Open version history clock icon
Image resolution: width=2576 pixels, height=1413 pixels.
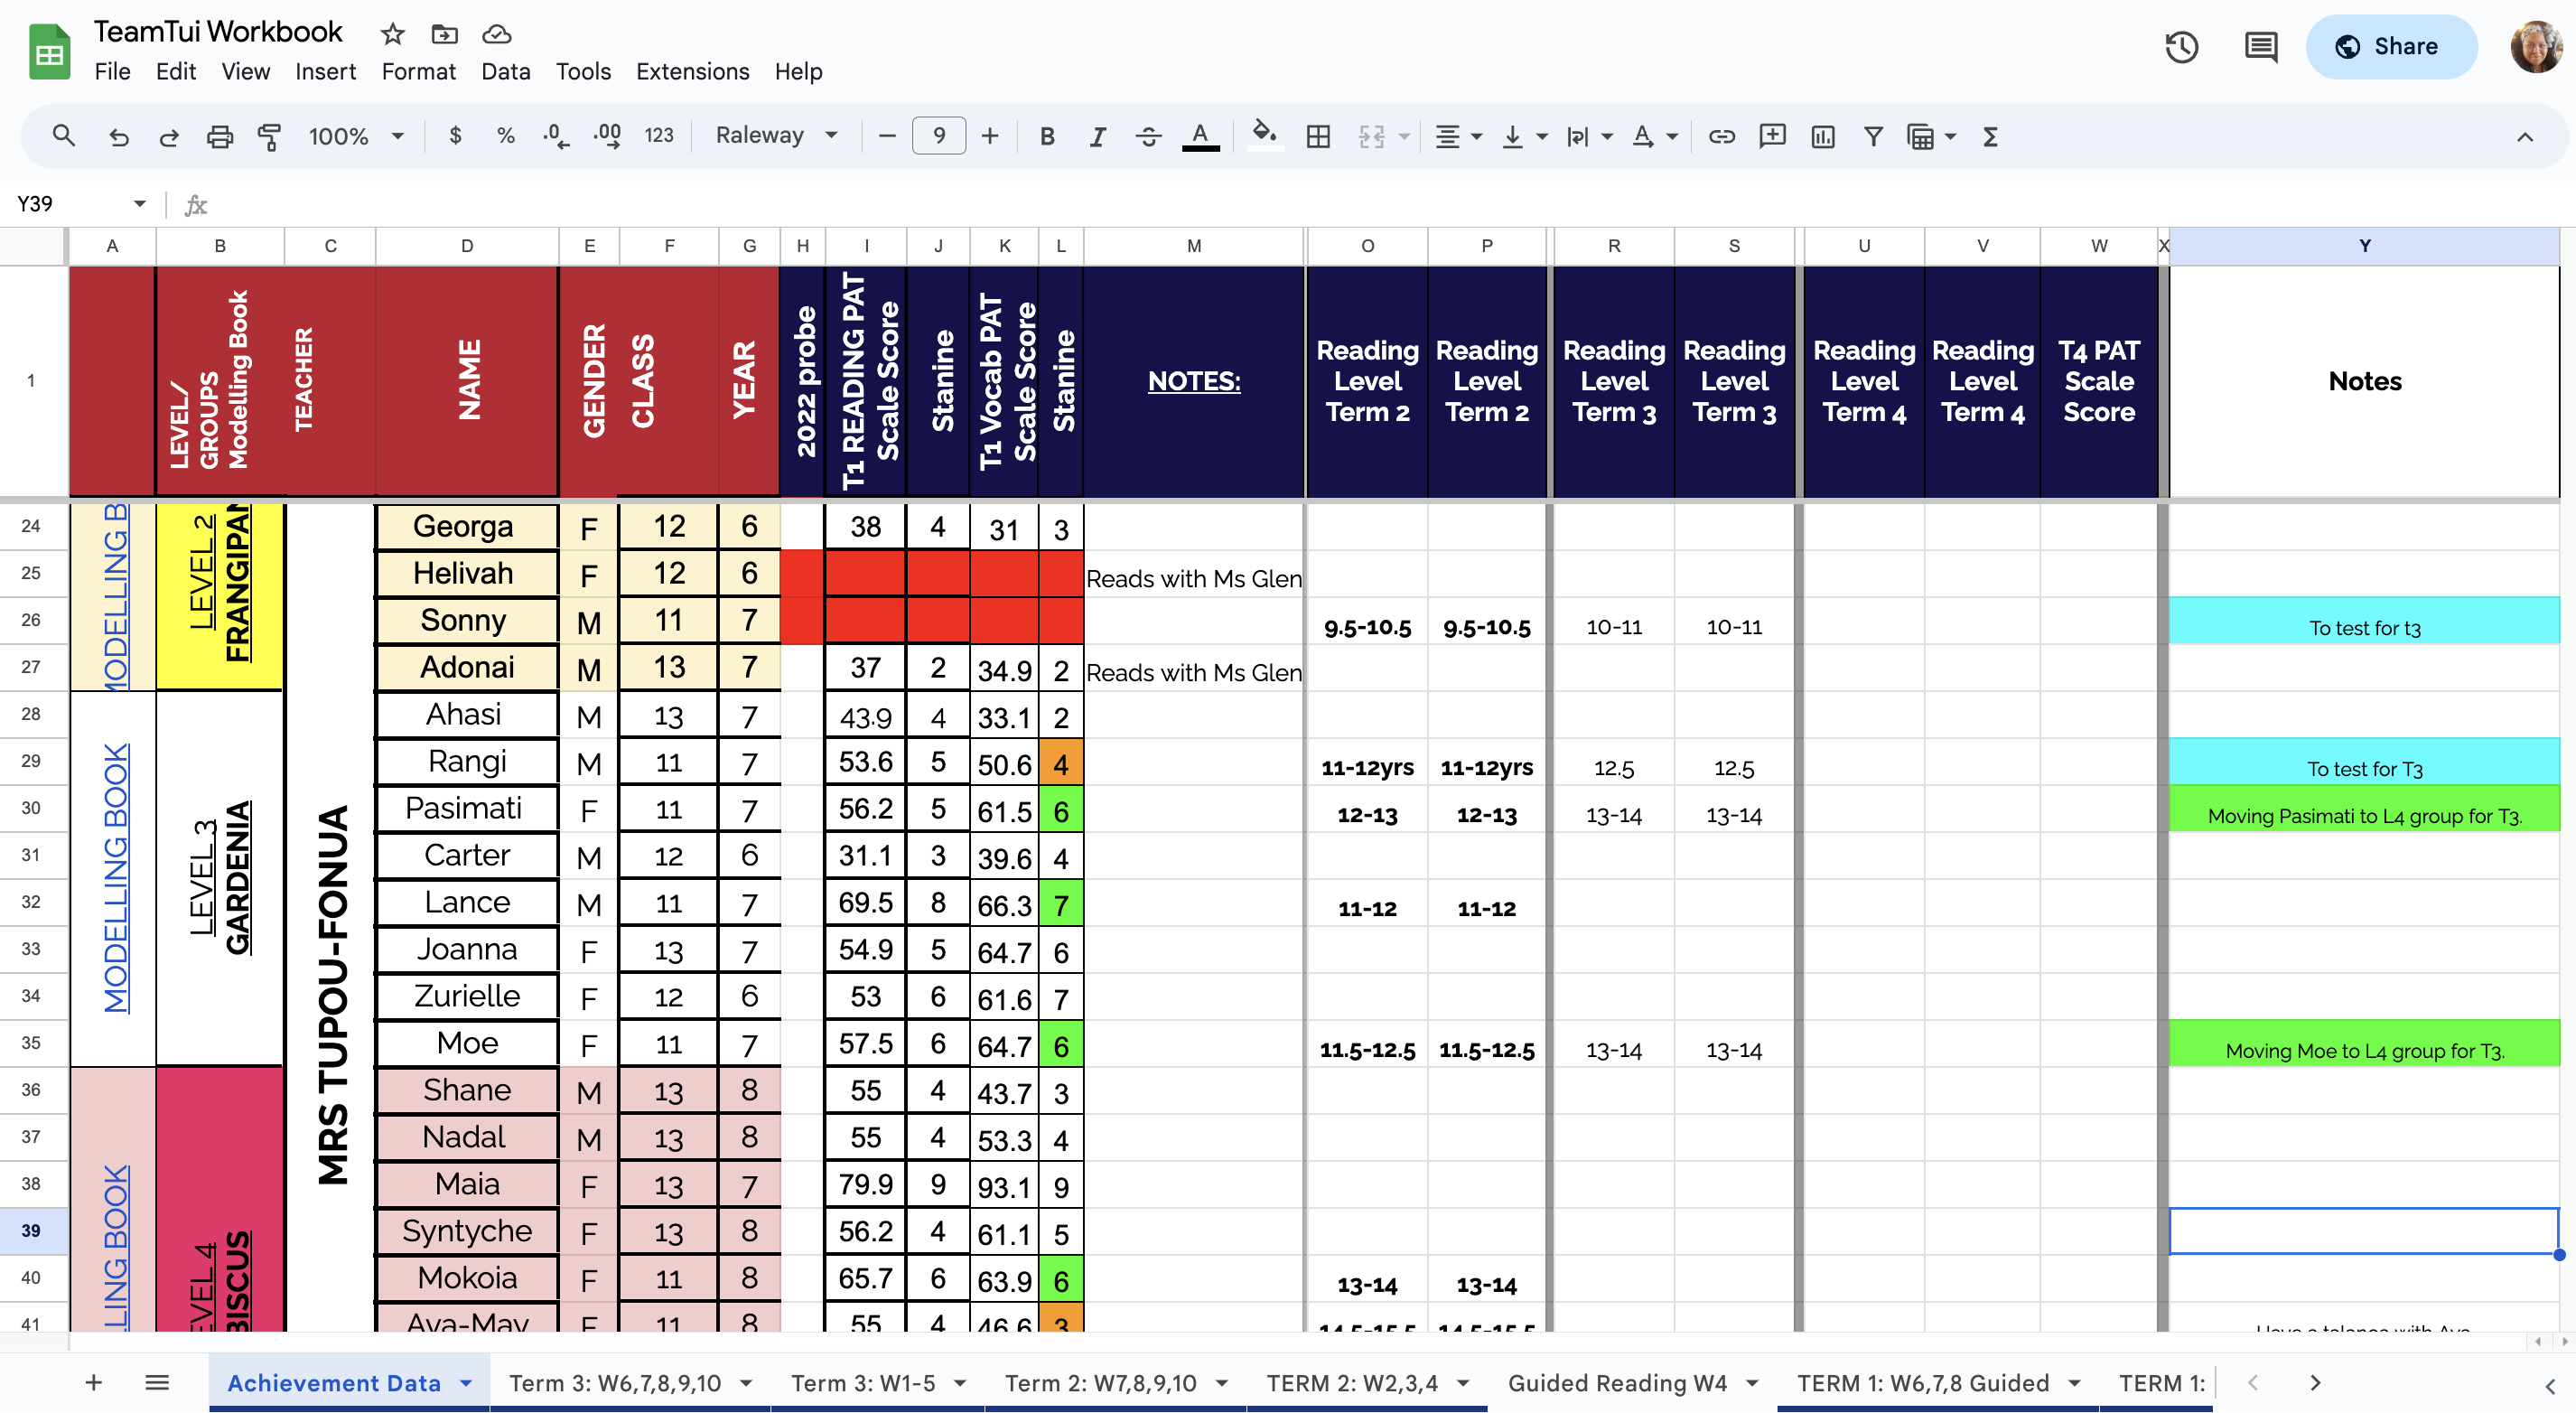(2180, 47)
